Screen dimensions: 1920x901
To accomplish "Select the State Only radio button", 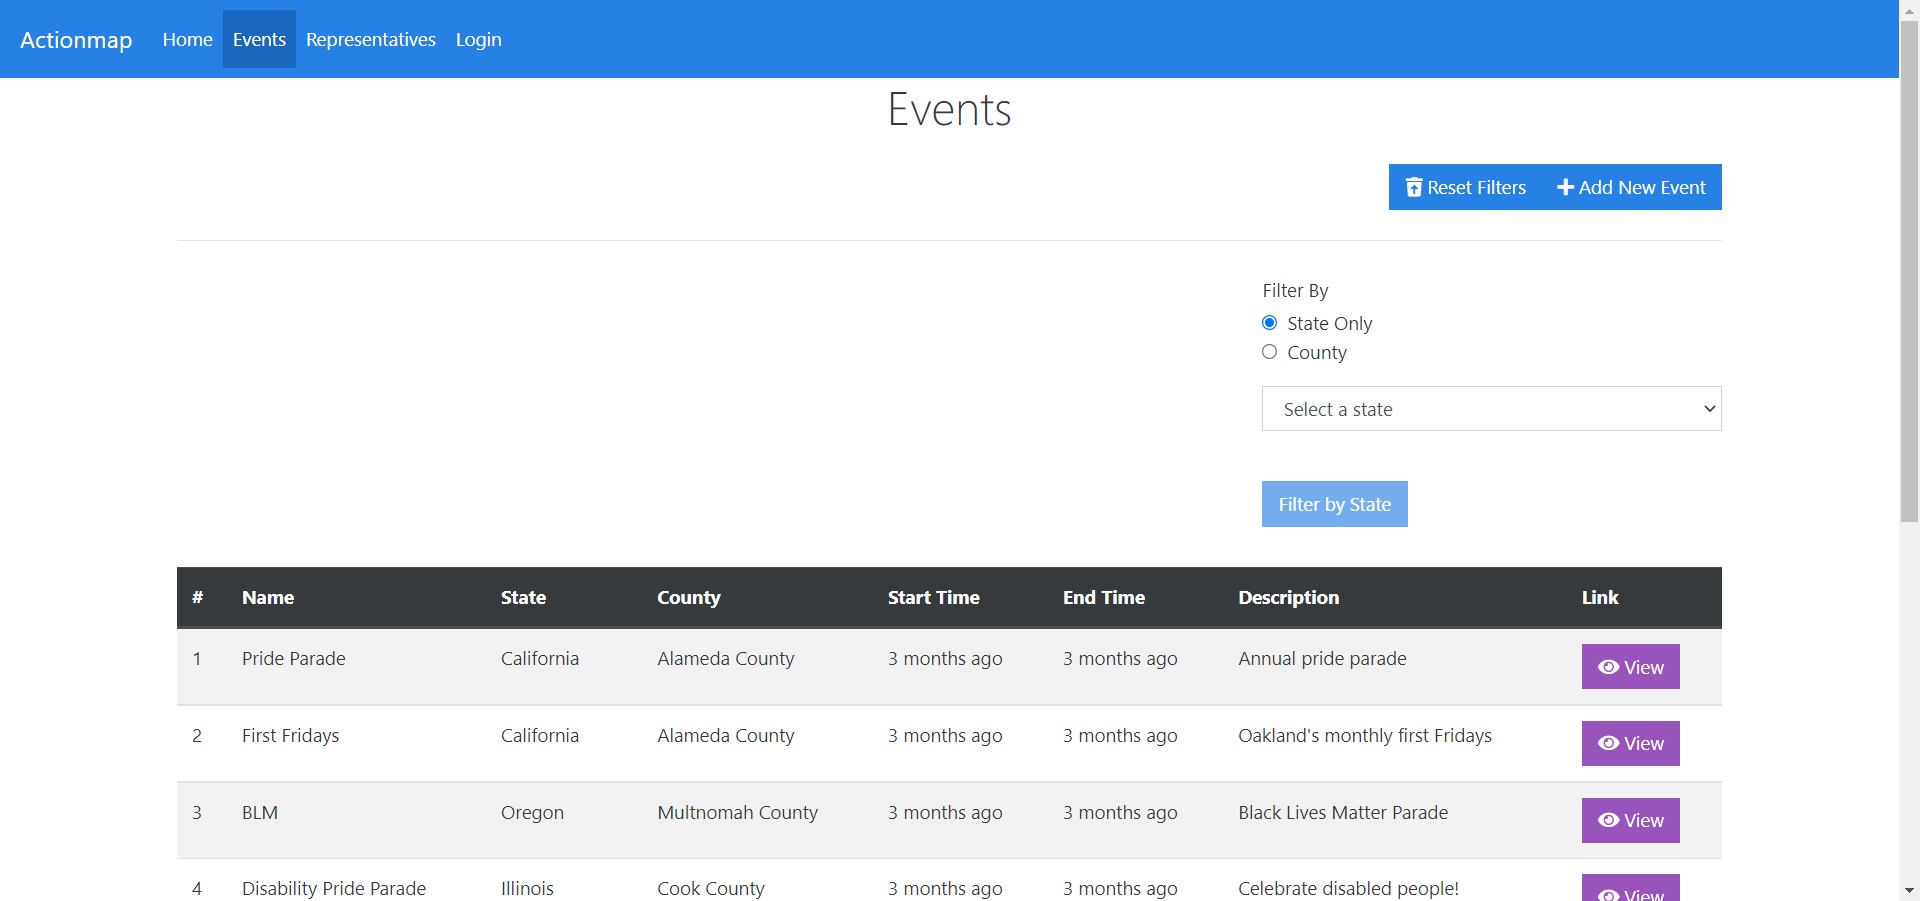I will 1270,323.
